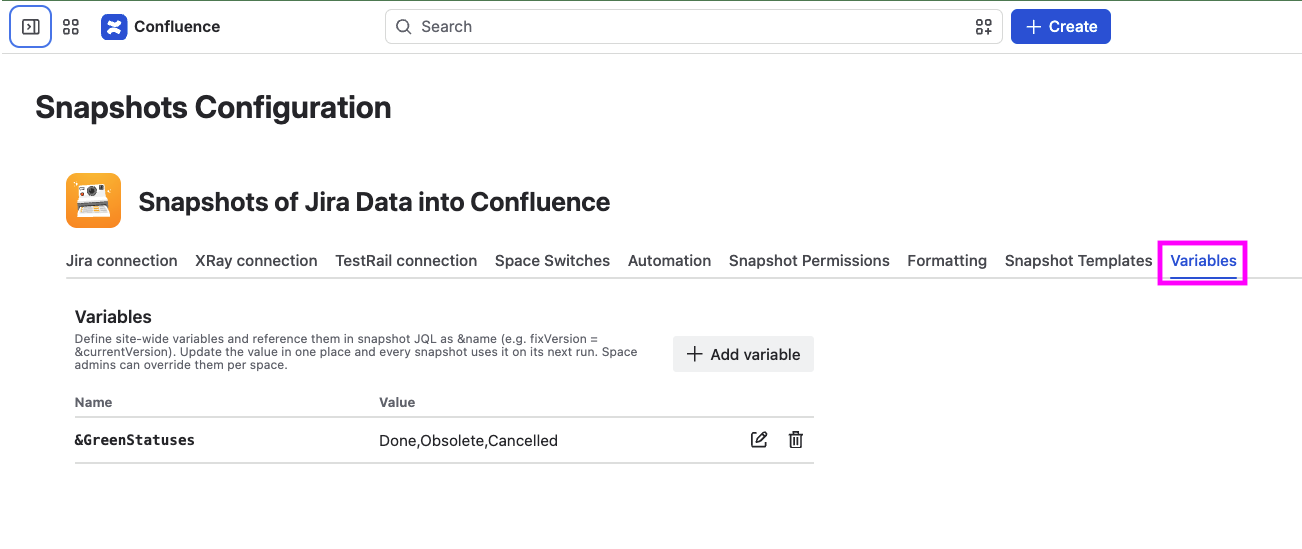Click the Add variable button
The height and width of the screenshot is (549, 1302).
tap(743, 354)
